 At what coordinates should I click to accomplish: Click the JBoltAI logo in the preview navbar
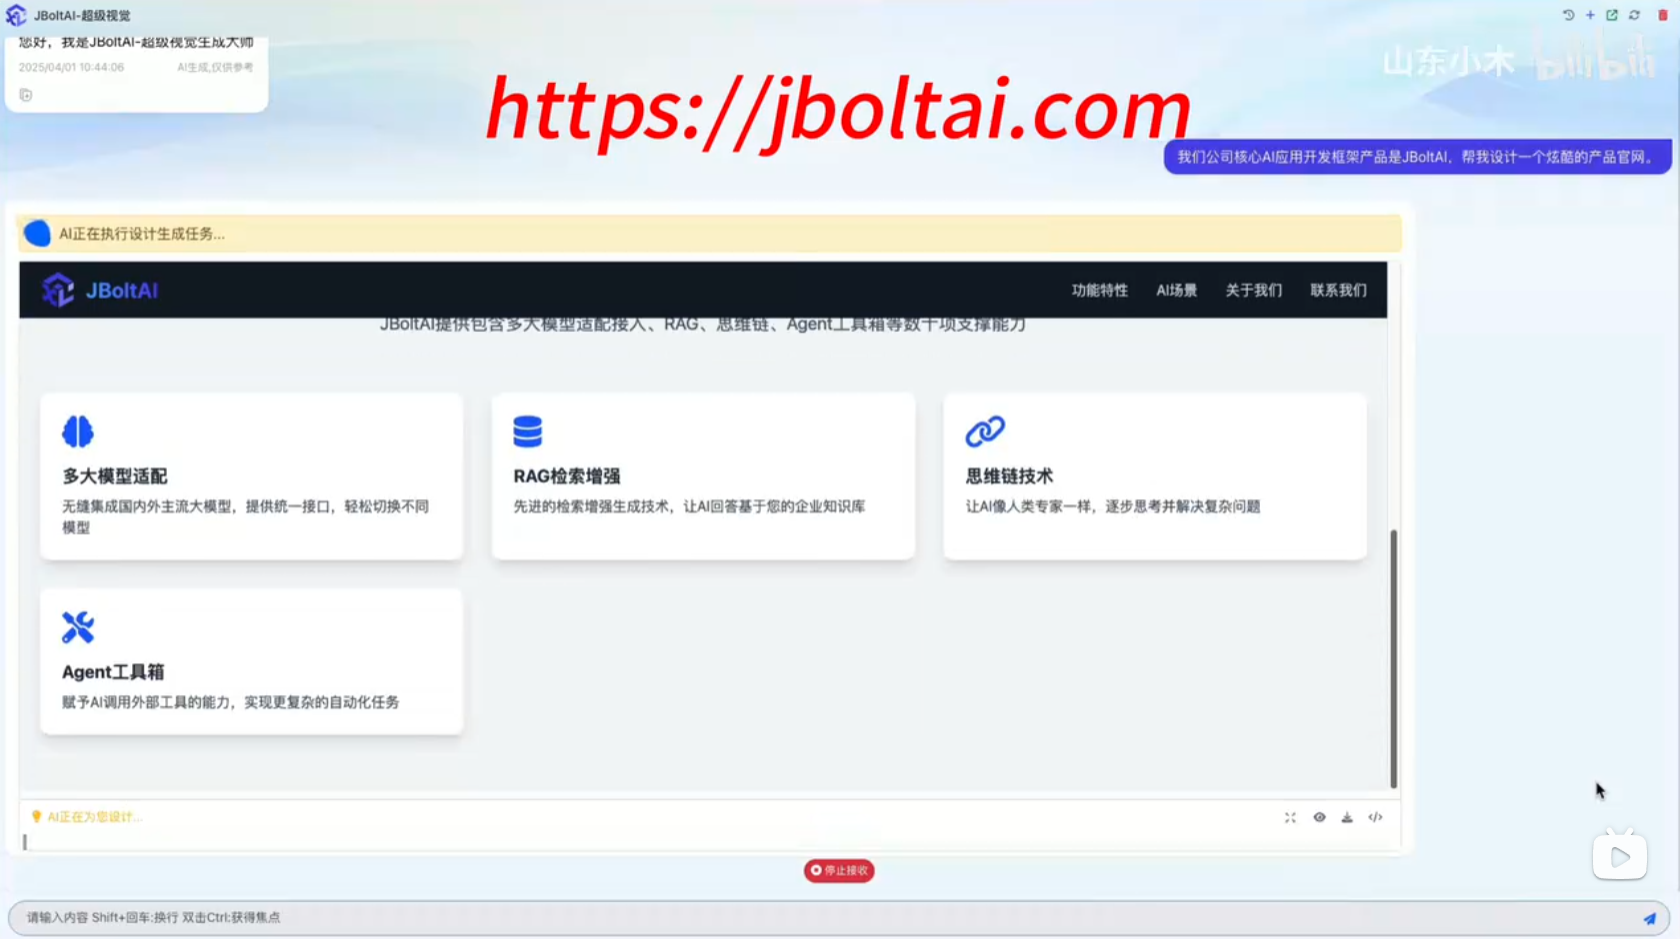[58, 290]
